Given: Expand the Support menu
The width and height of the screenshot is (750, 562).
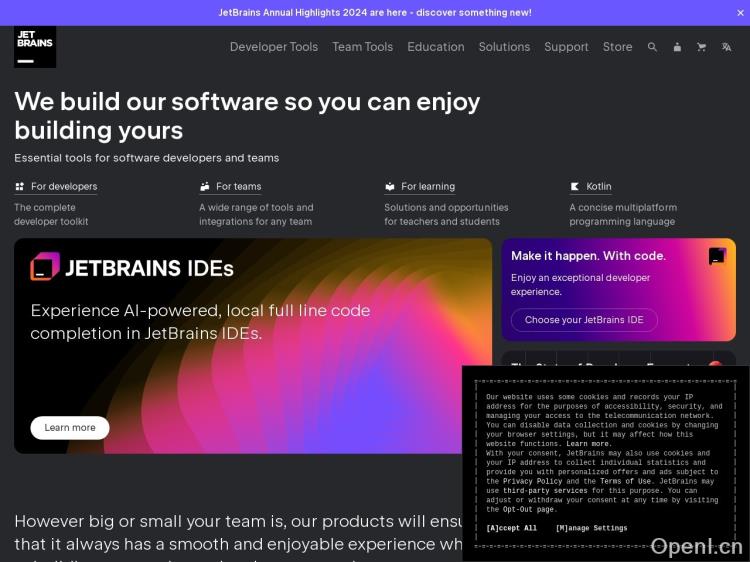Looking at the screenshot, I should [566, 47].
